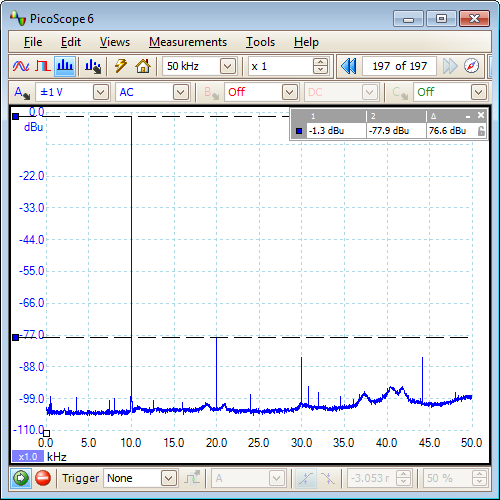Click the zoom factor x 1 stepper
Screen dimensions: 500x500
(320, 66)
